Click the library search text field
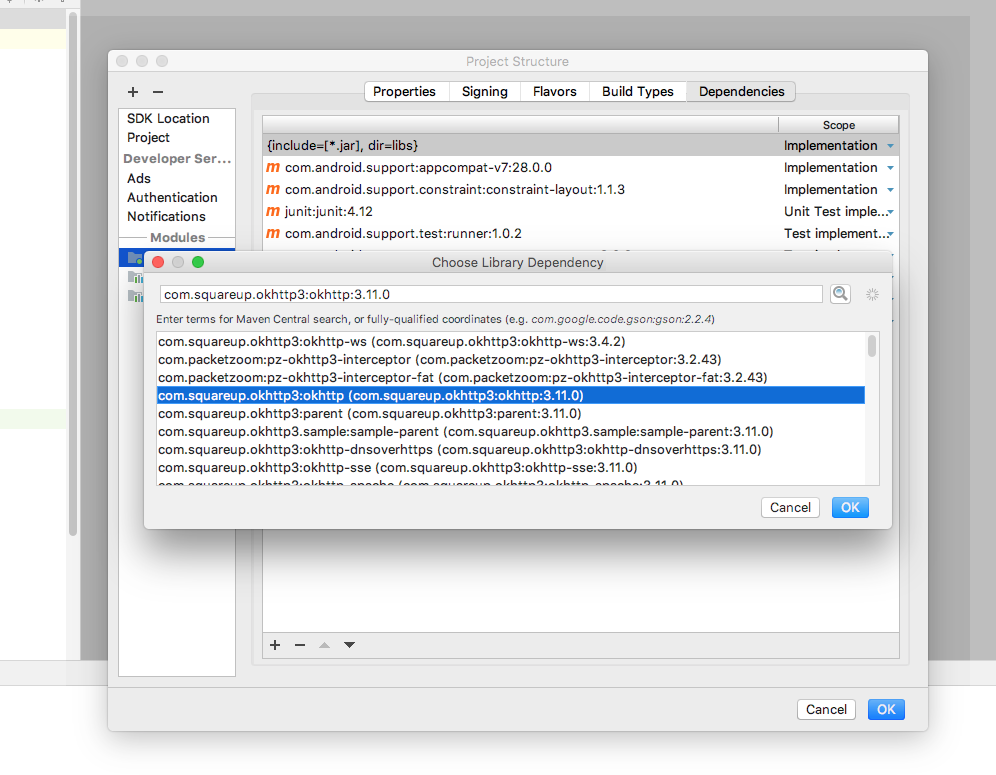 (491, 294)
